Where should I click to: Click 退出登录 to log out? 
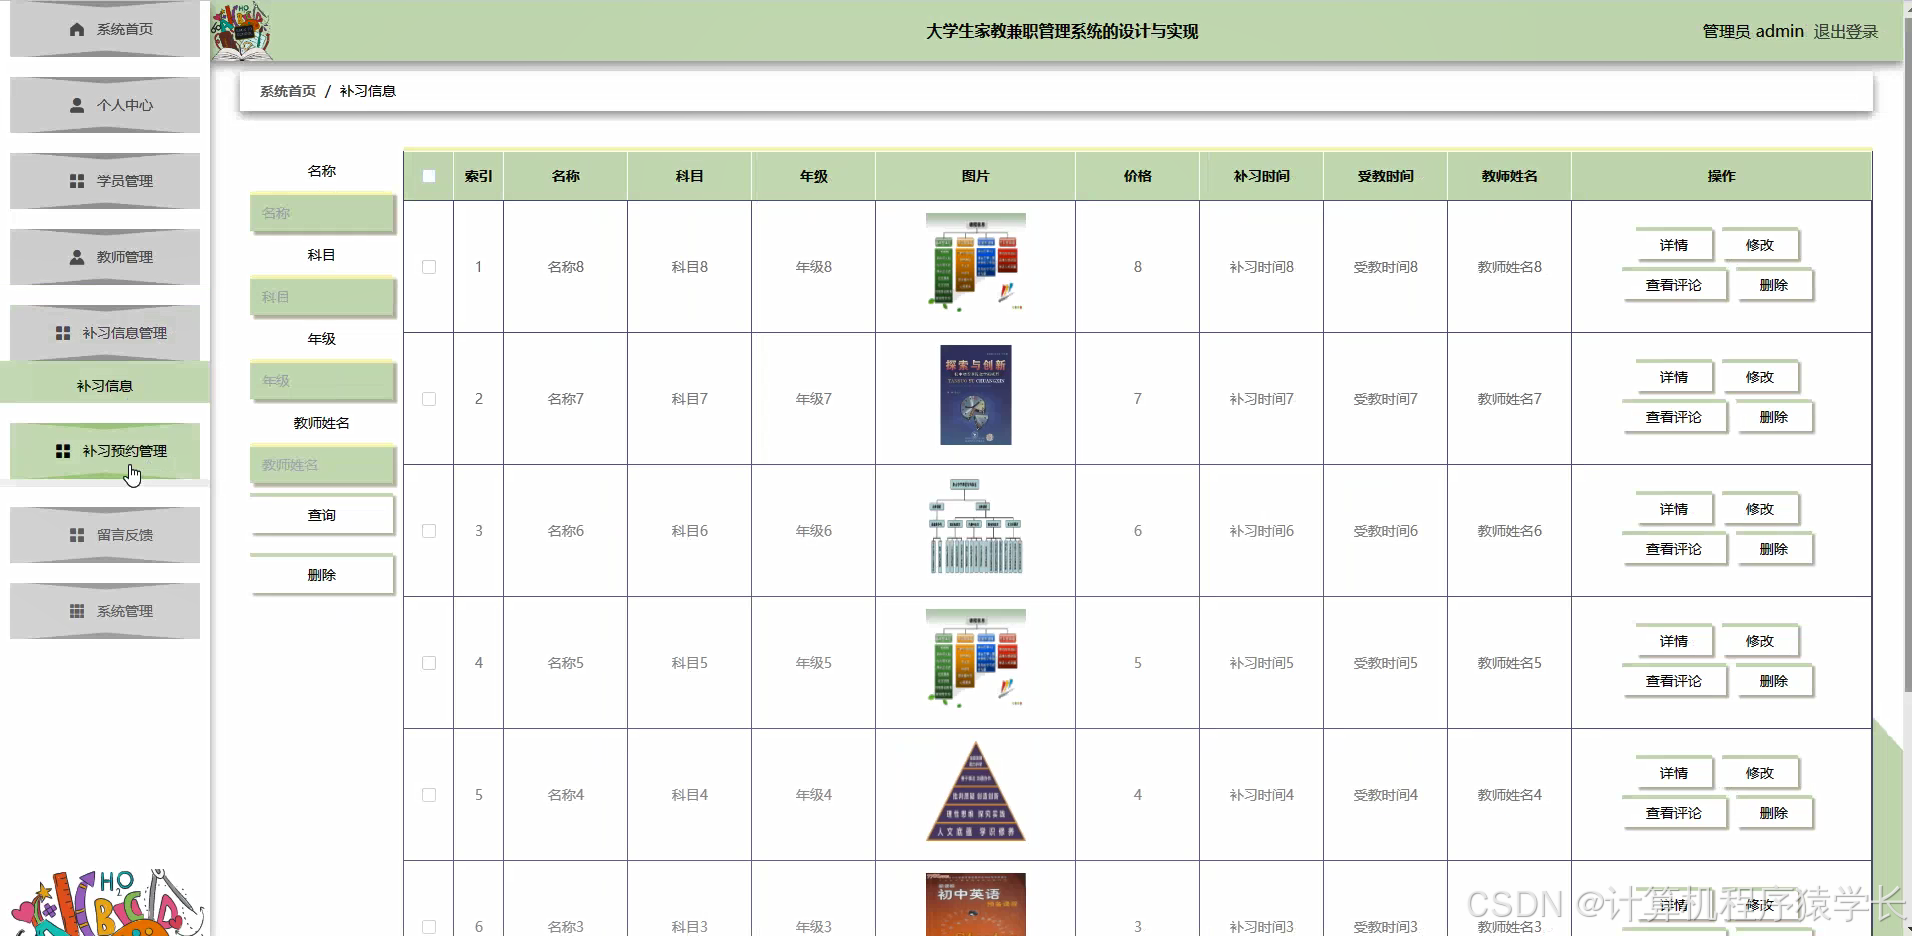tap(1846, 31)
